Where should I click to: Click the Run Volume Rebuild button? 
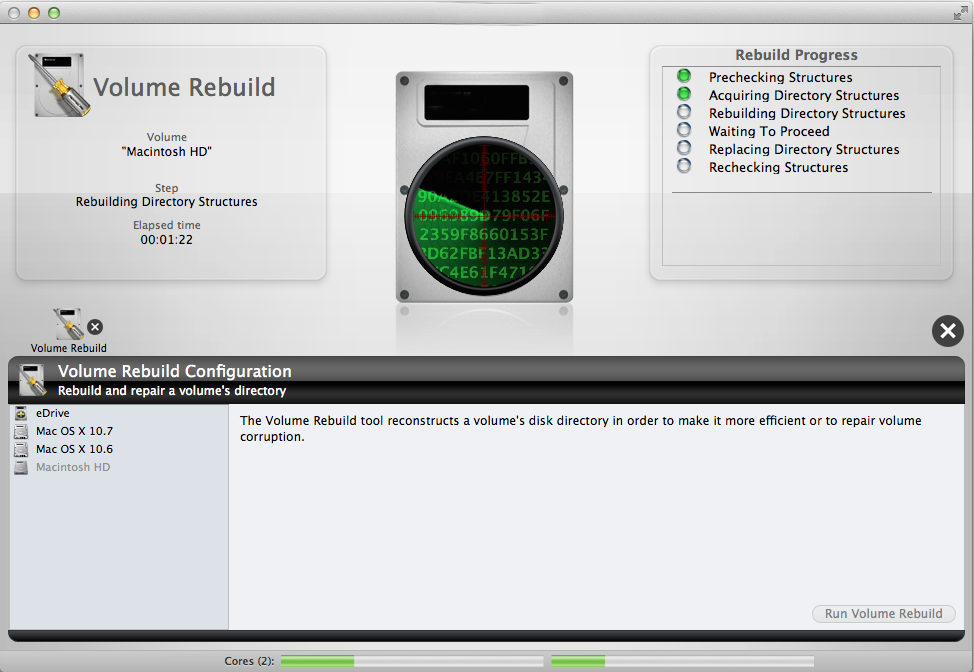pyautogui.click(x=883, y=614)
